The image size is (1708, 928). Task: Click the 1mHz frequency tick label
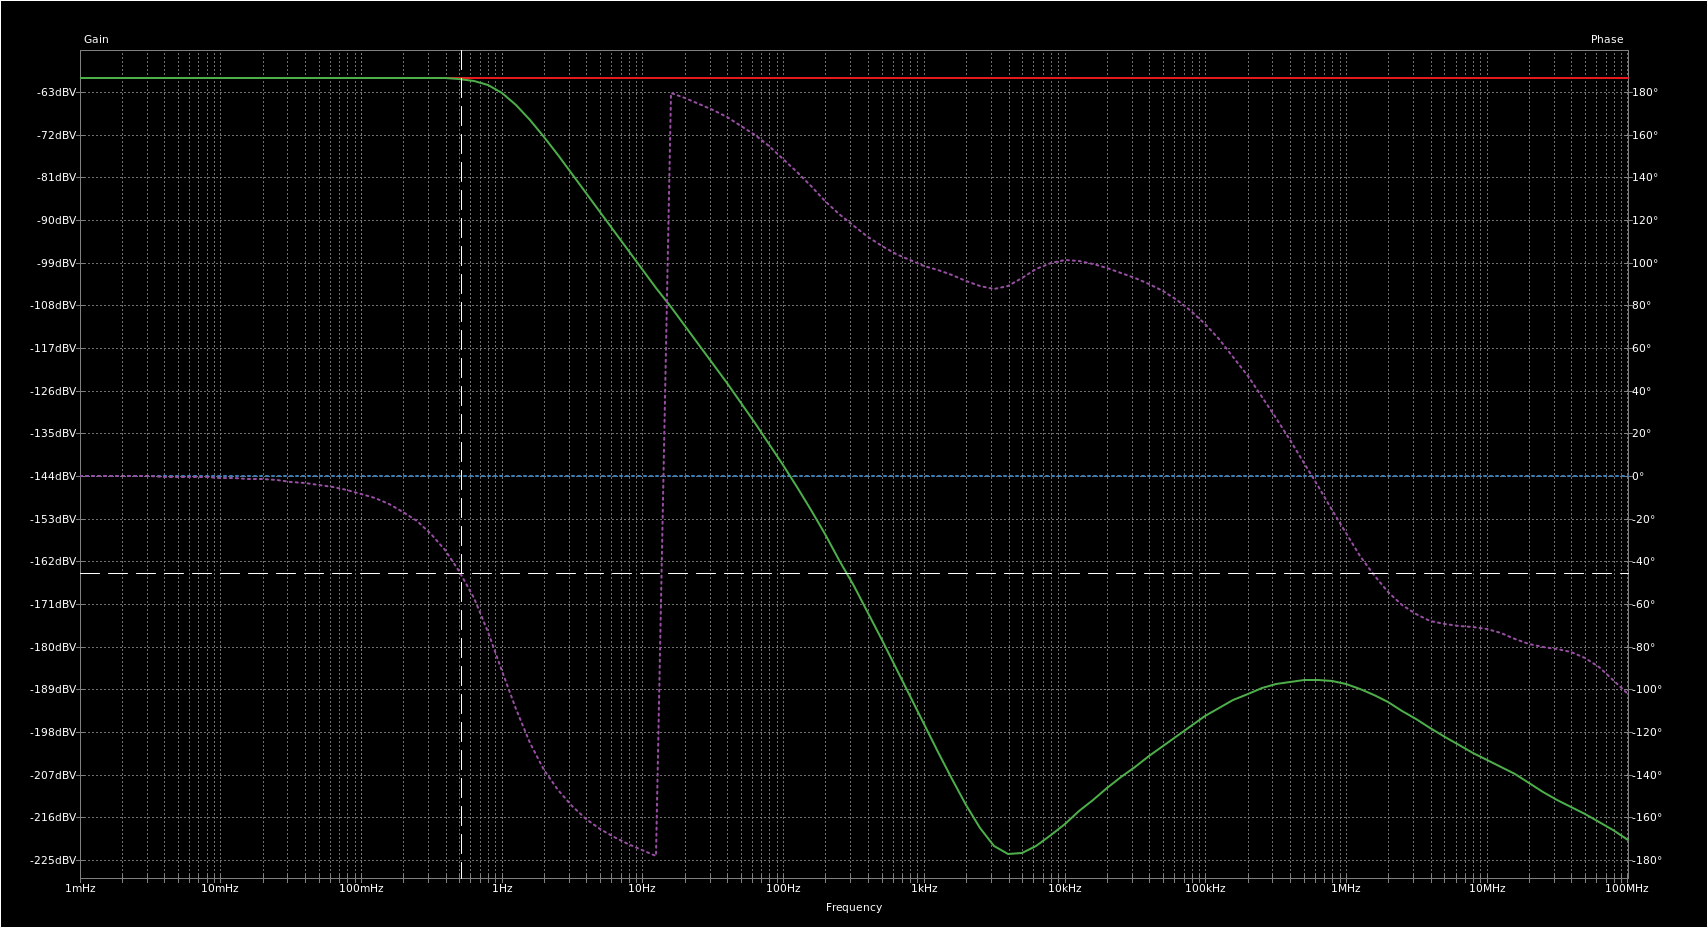pyautogui.click(x=80, y=888)
